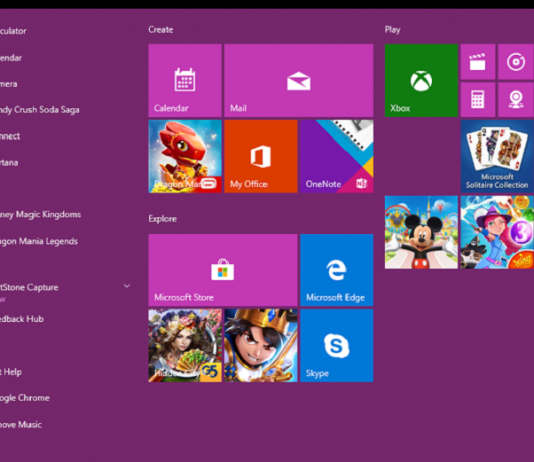
Task: Open the Skype tile
Action: click(x=337, y=345)
